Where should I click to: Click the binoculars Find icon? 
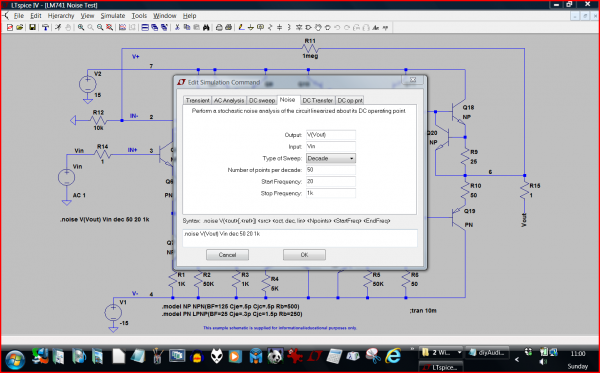(x=206, y=28)
